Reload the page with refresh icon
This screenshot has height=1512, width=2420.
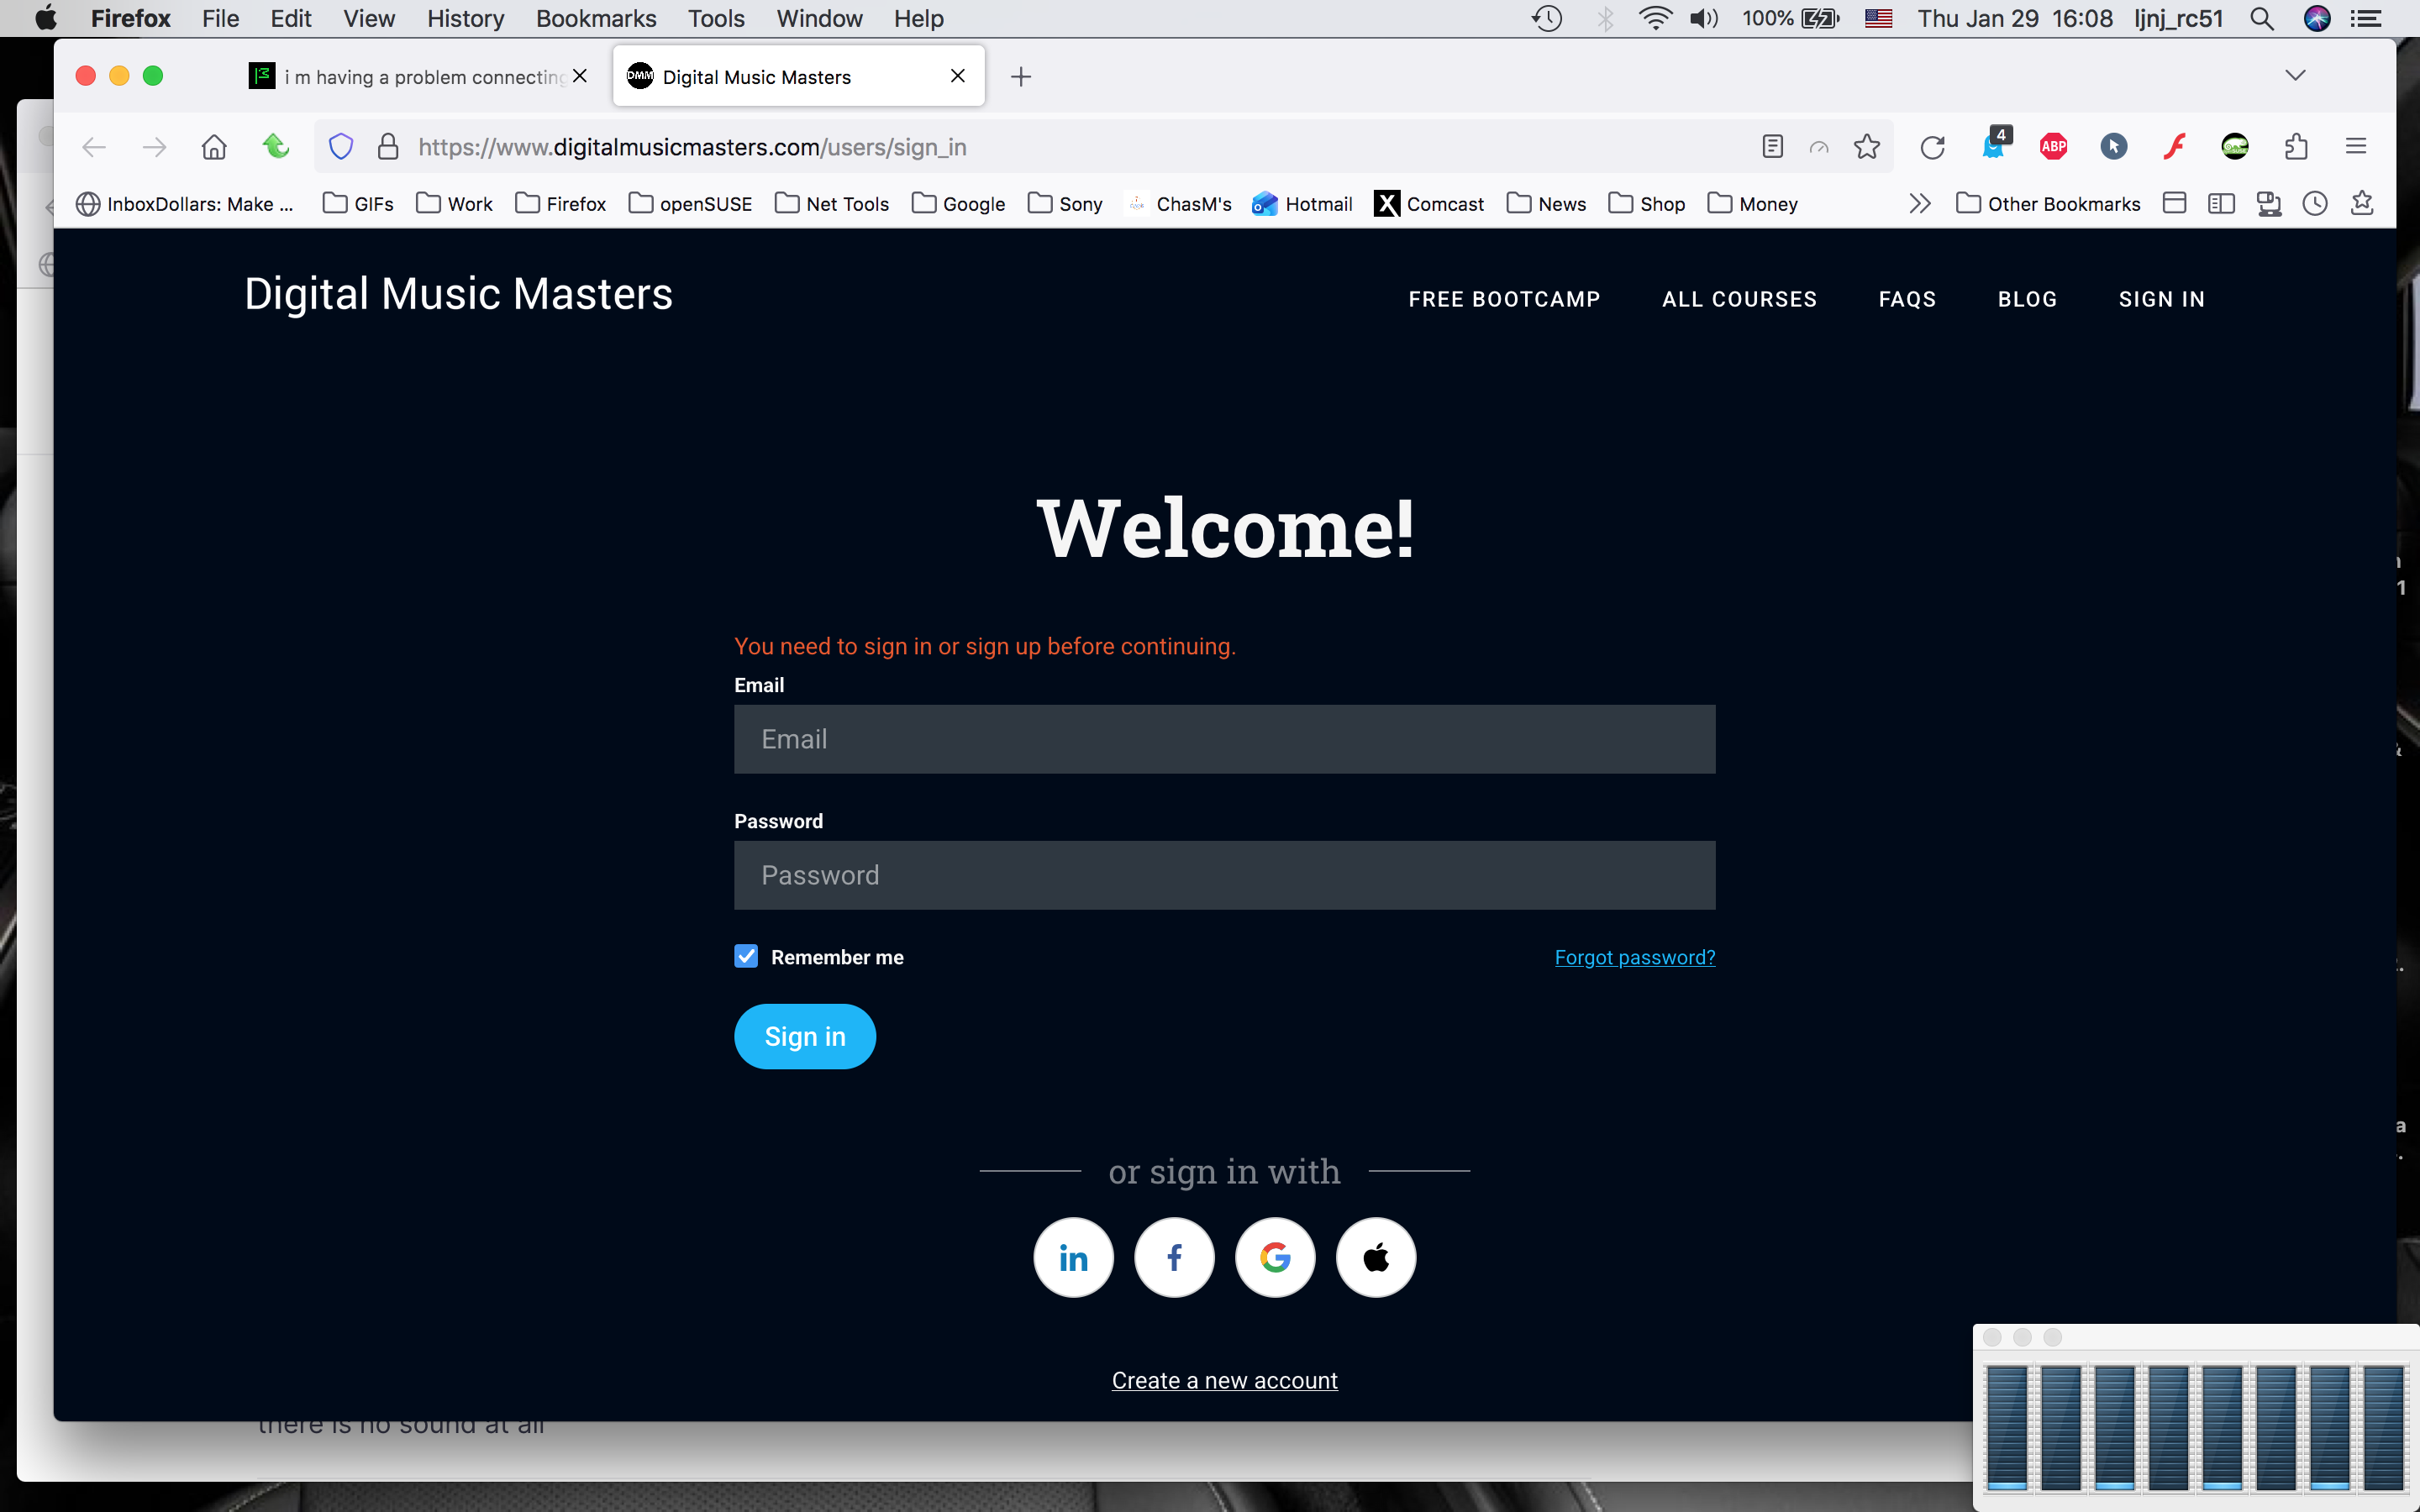point(1932,147)
